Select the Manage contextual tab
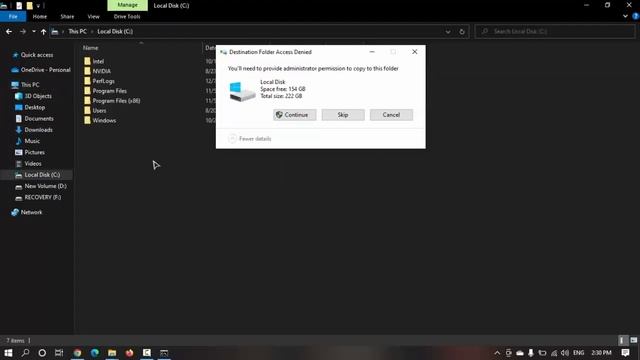 [x=127, y=5]
